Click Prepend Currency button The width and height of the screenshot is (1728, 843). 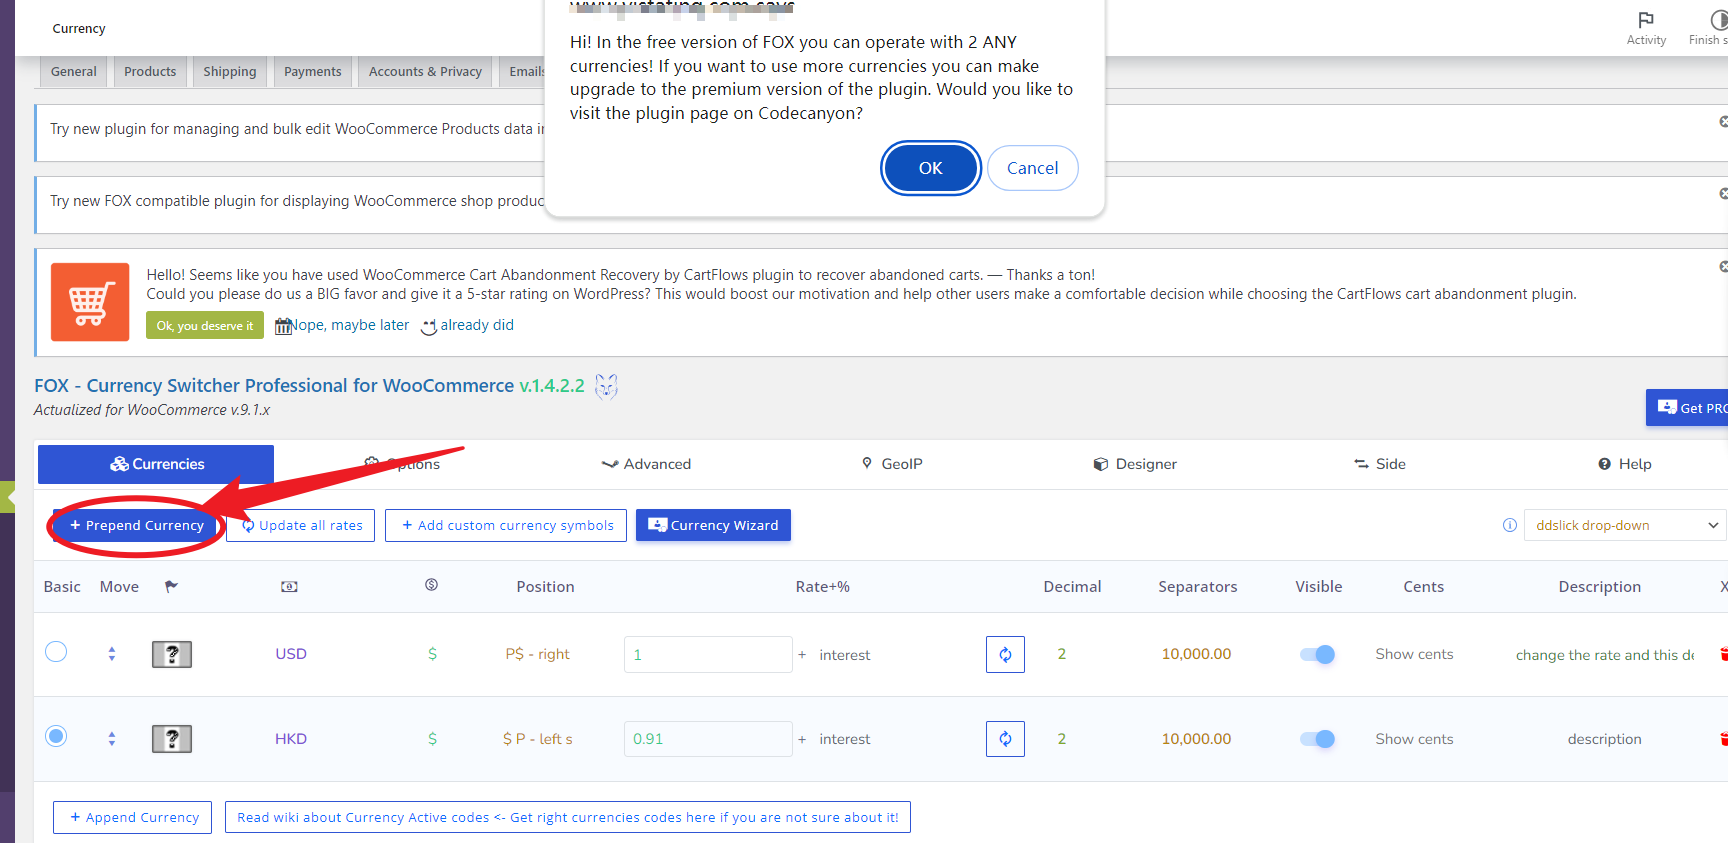[136, 526]
